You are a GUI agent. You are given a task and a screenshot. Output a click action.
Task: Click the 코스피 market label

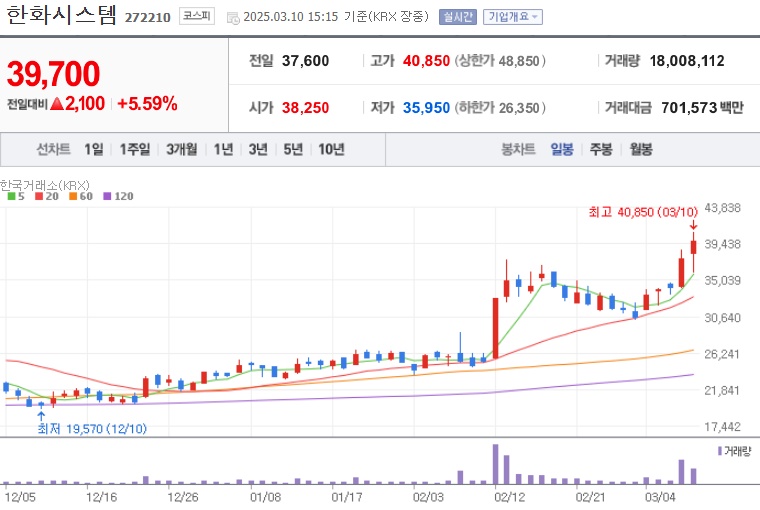(197, 16)
